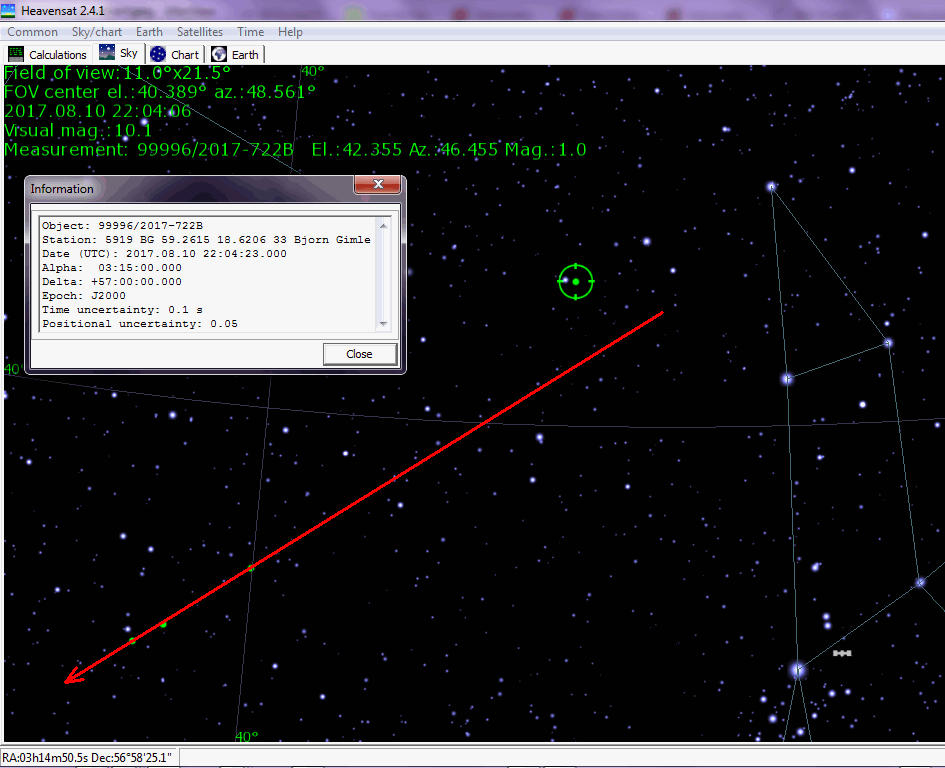Image resolution: width=945 pixels, height=768 pixels.
Task: Open the Calculations tab
Action: [x=48, y=54]
